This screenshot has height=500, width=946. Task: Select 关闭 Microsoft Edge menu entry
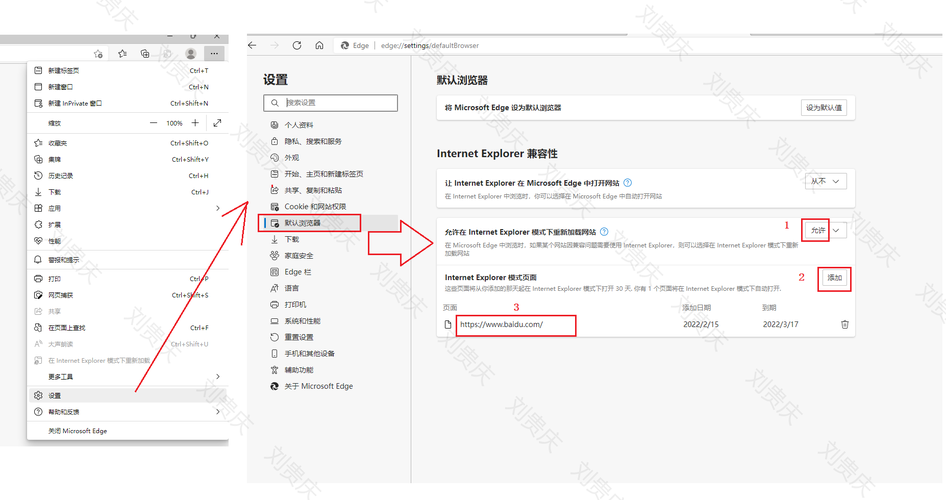click(x=127, y=431)
